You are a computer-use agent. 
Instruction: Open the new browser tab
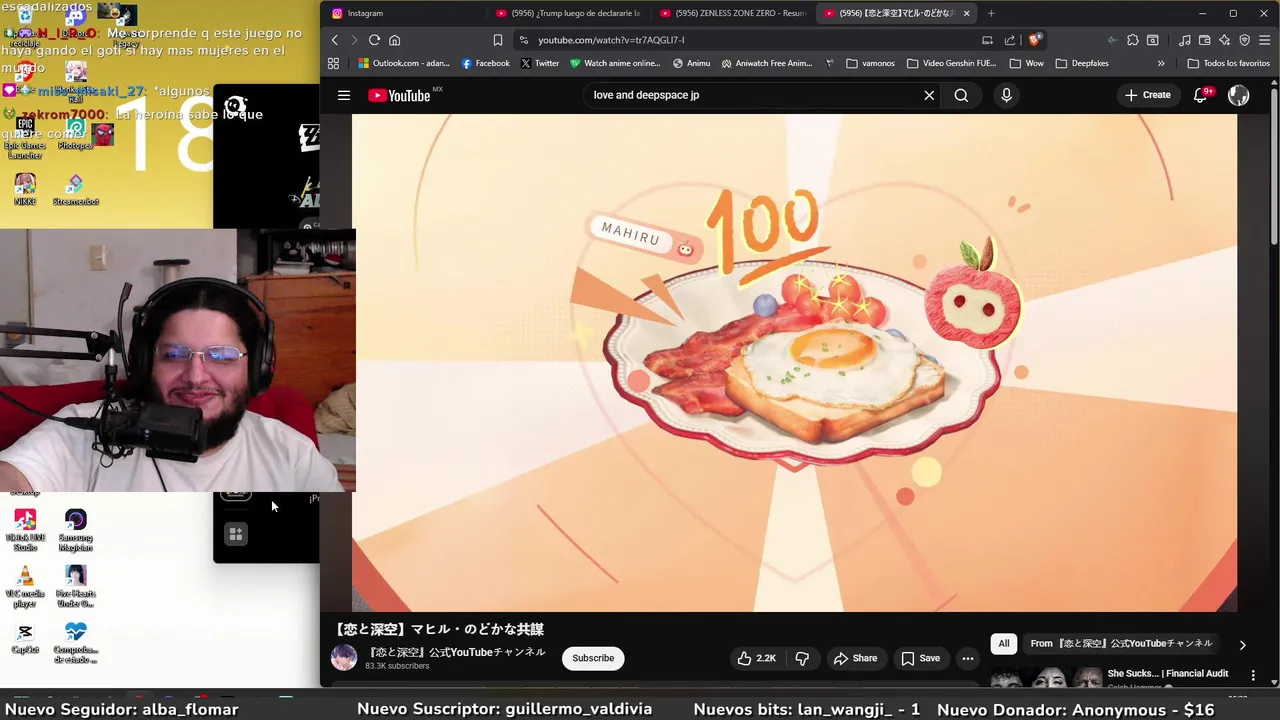(x=991, y=13)
